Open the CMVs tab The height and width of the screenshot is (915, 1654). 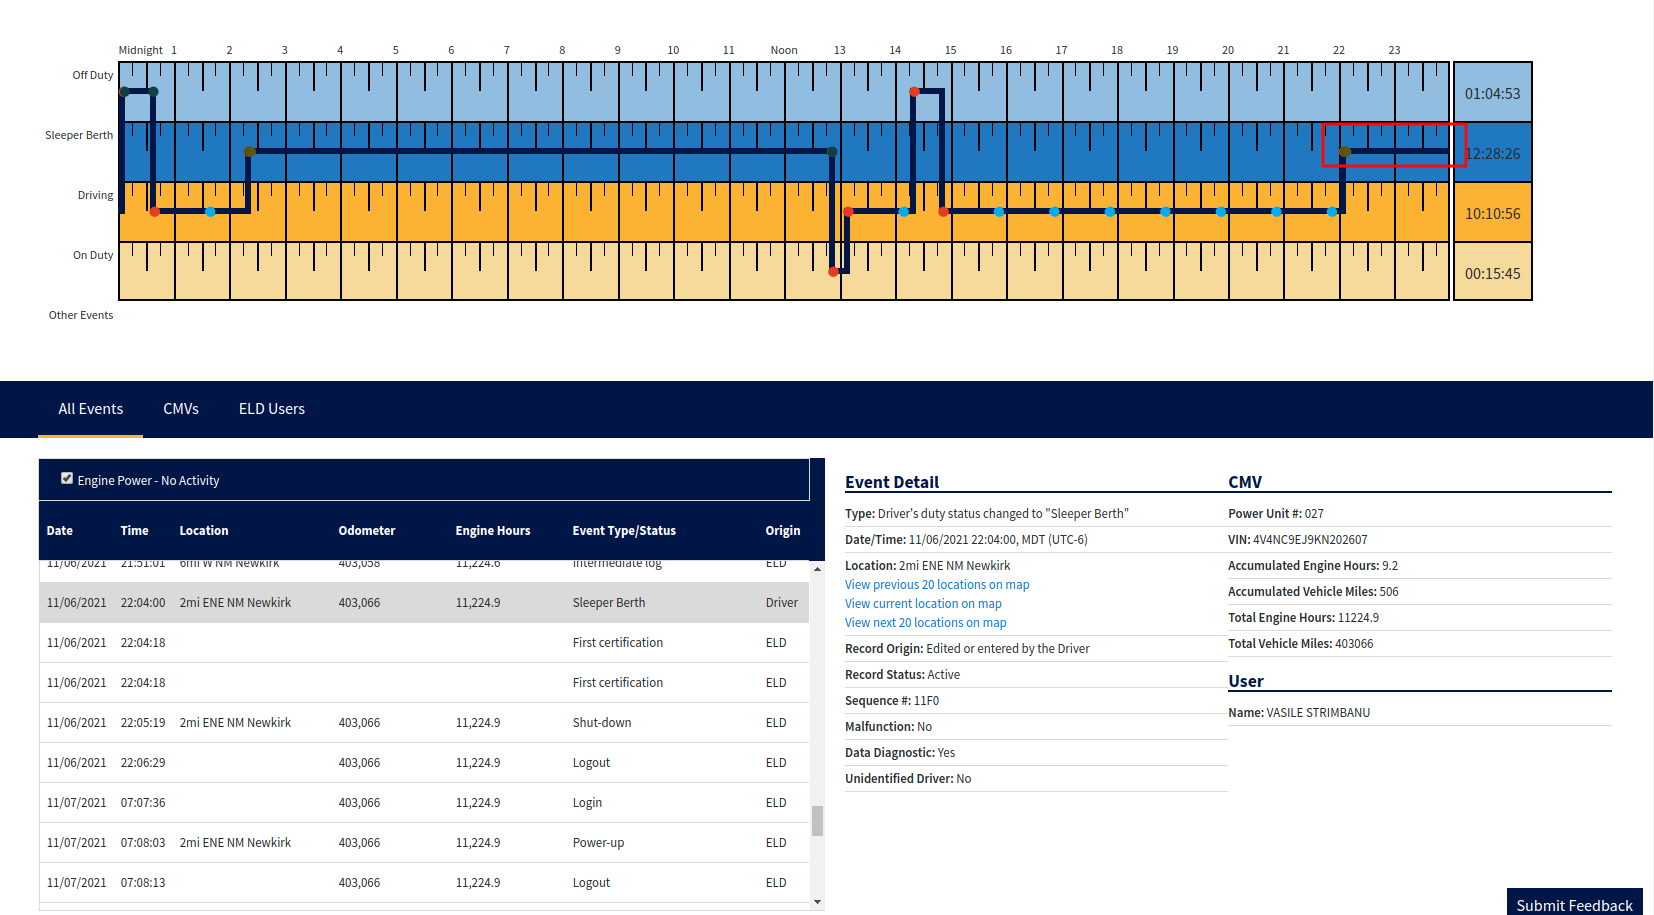[x=181, y=409]
